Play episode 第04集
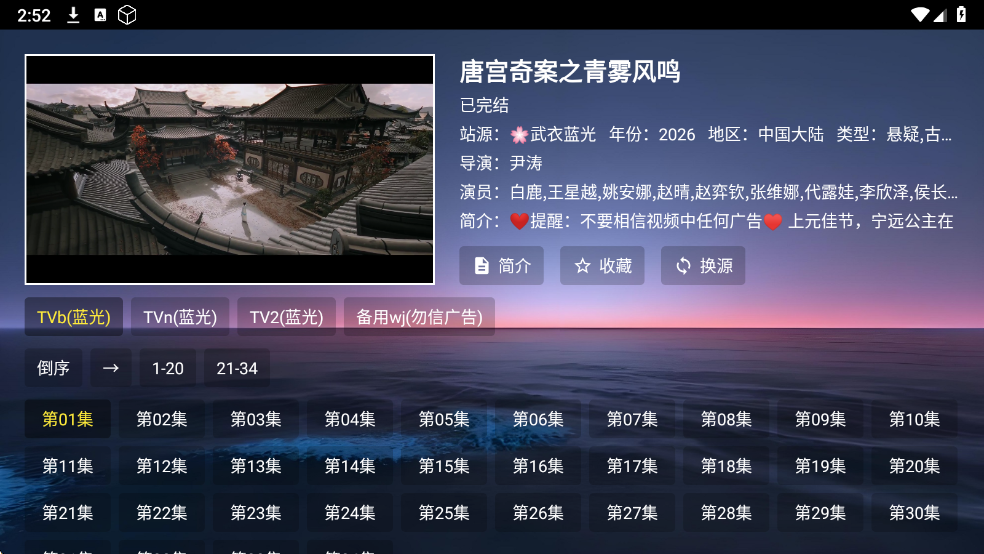 (x=350, y=418)
